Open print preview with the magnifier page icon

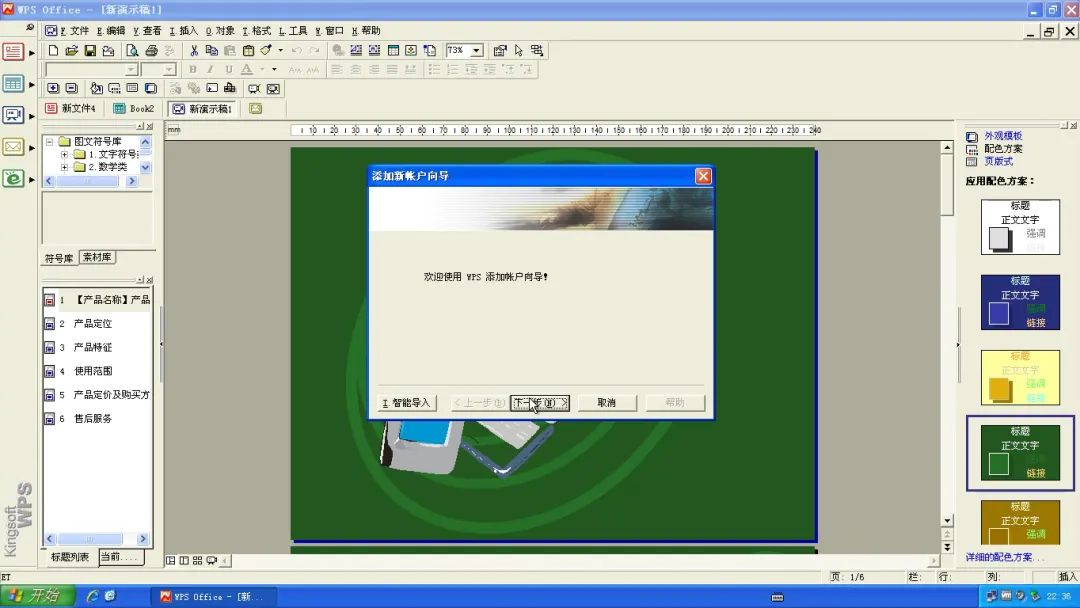point(132,50)
